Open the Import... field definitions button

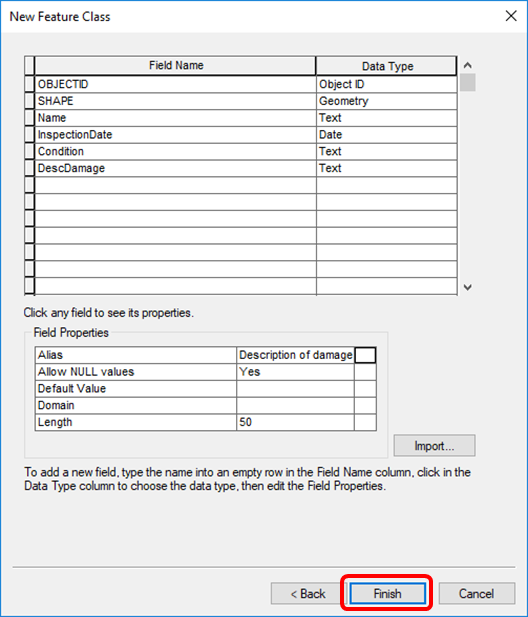(434, 446)
